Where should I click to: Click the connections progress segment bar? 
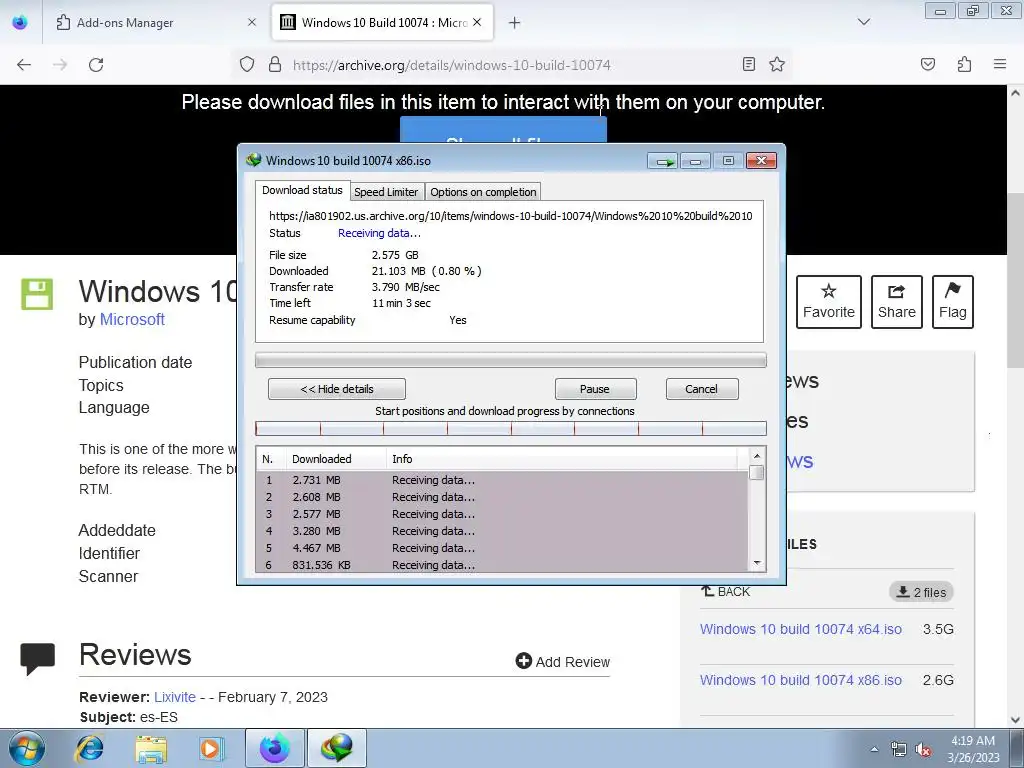pyautogui.click(x=511, y=428)
